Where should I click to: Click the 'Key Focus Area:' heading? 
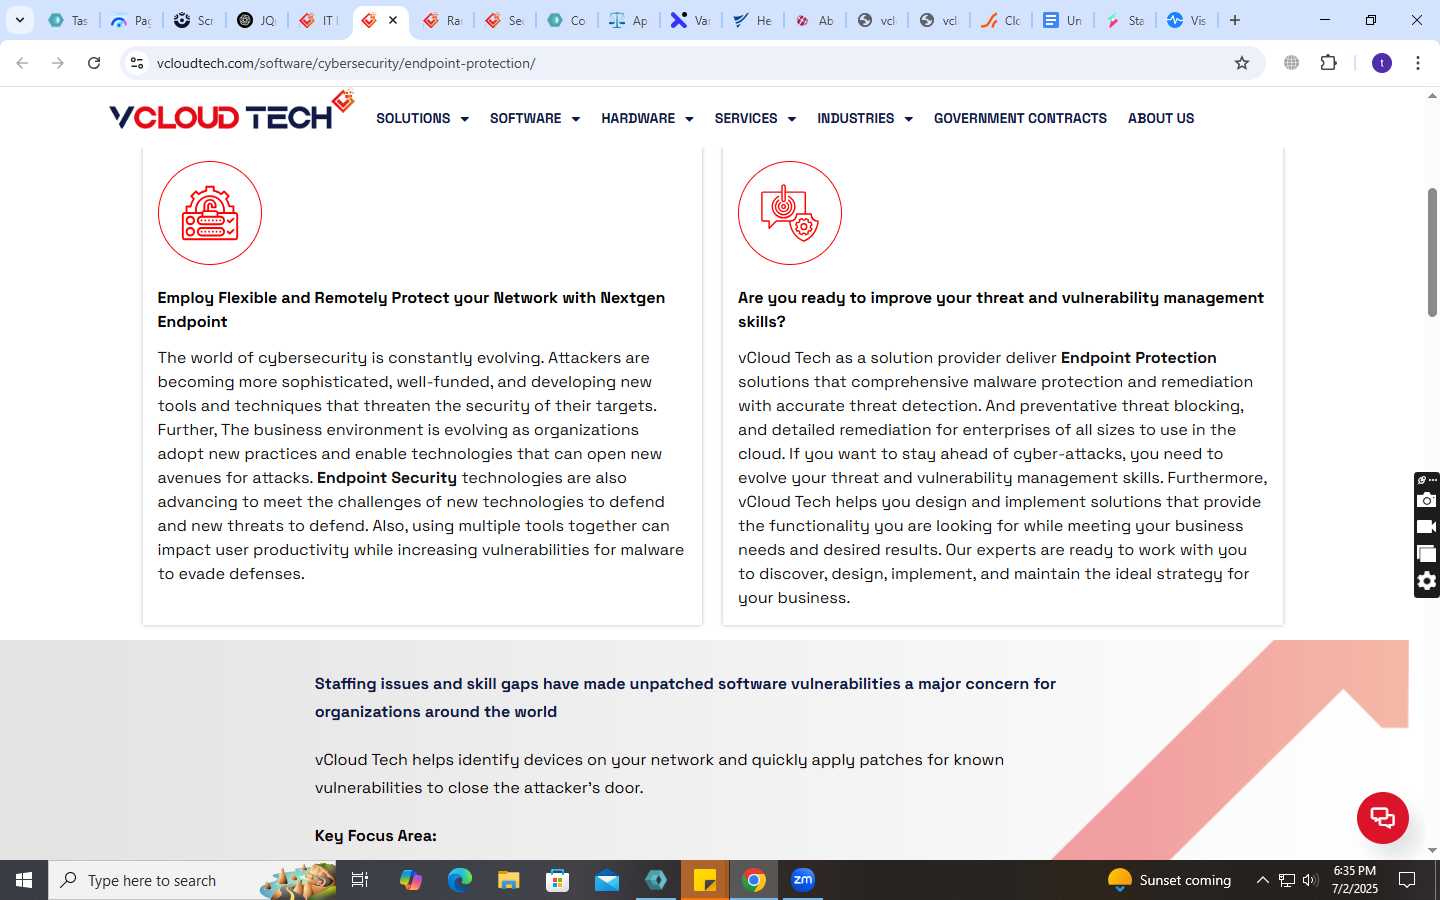point(376,836)
